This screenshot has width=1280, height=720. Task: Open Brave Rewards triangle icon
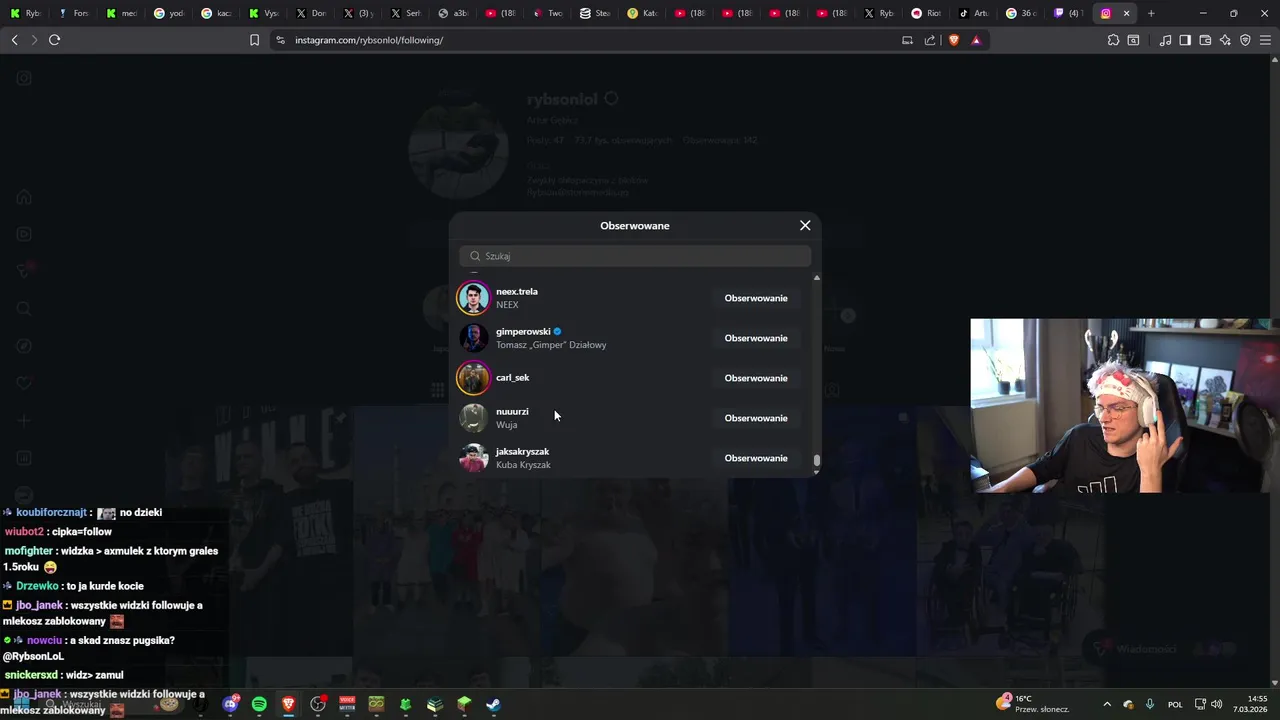point(976,40)
